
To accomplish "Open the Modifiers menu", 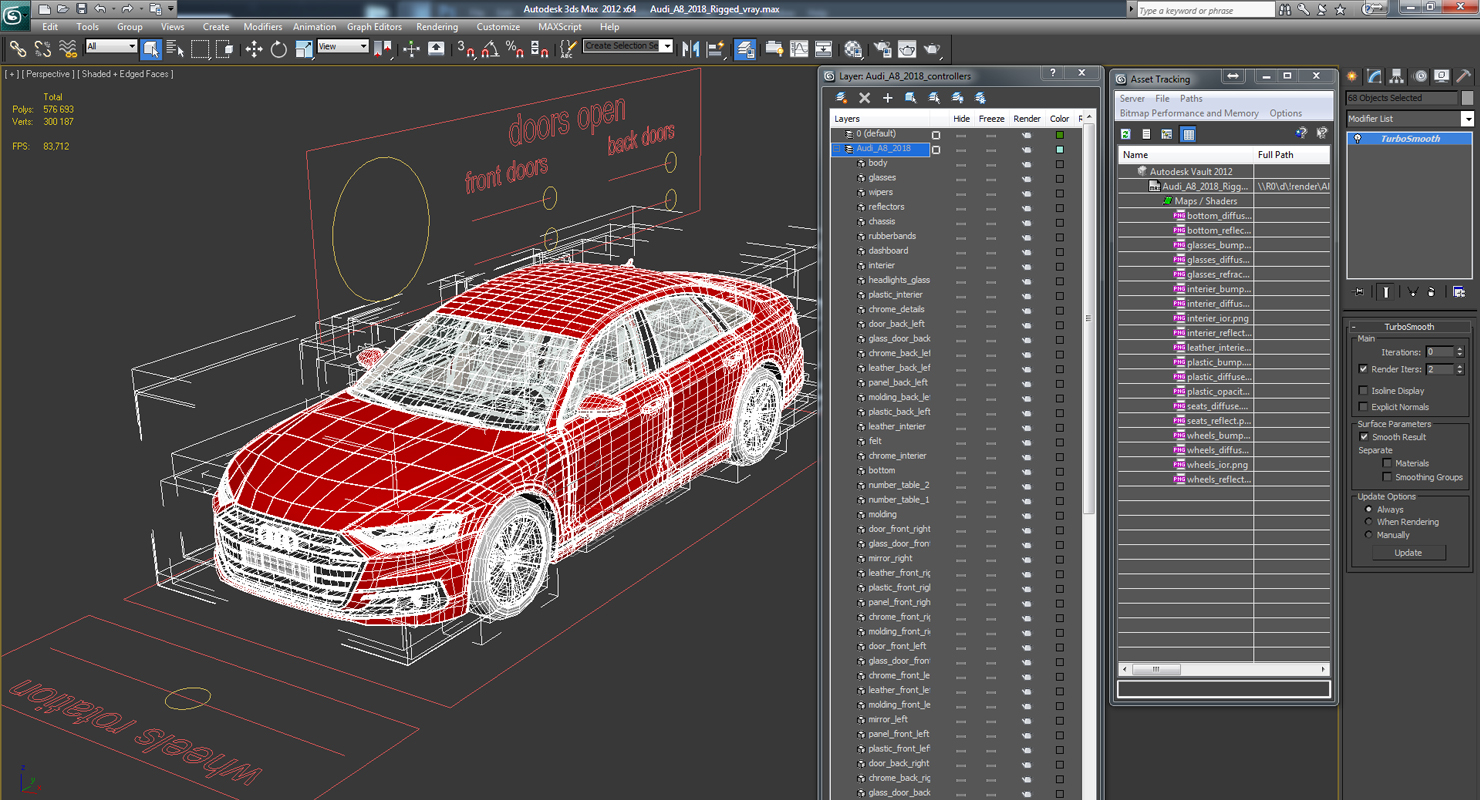I will pyautogui.click(x=263, y=27).
